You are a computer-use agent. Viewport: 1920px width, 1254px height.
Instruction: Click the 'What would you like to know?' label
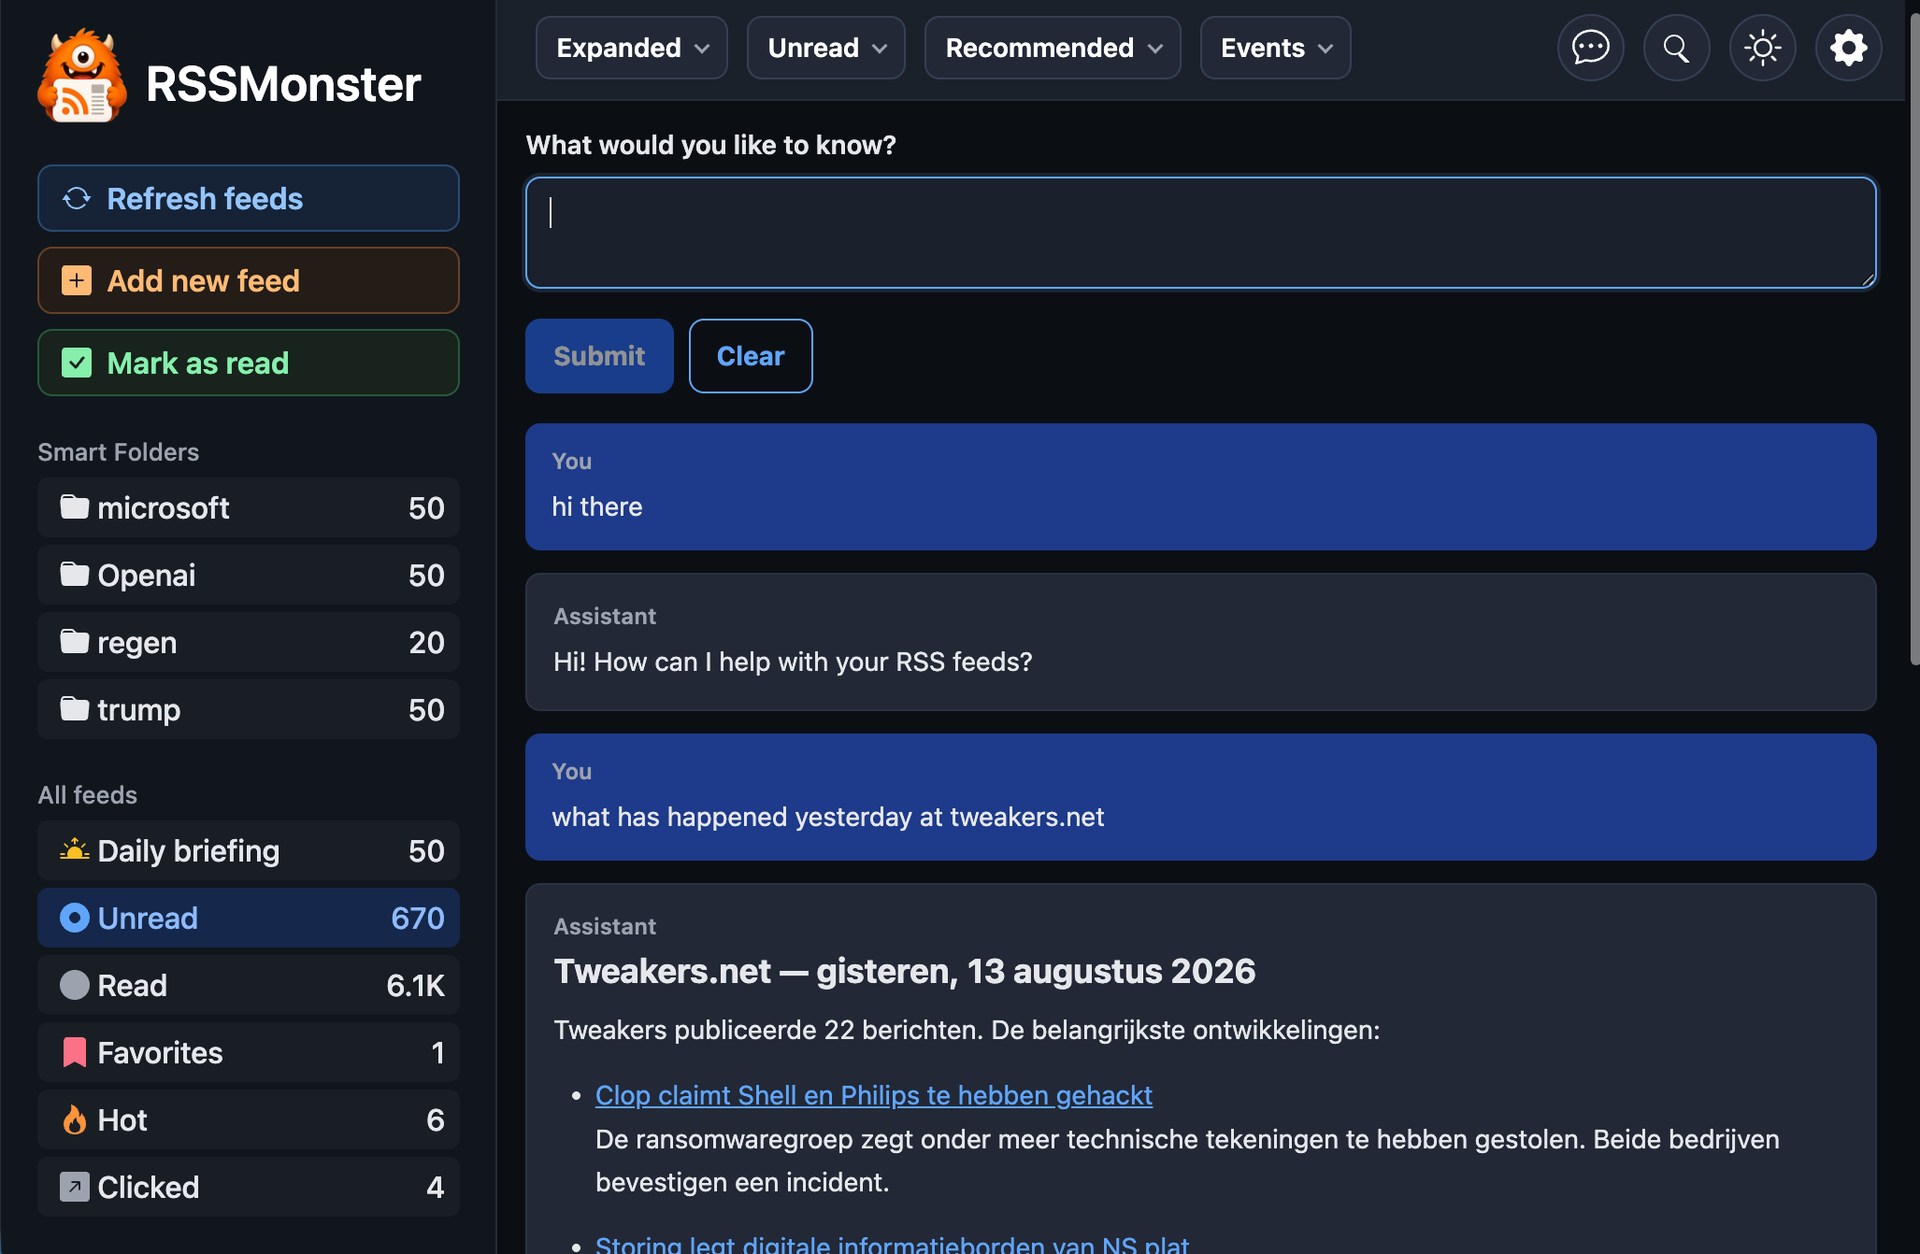(x=711, y=145)
